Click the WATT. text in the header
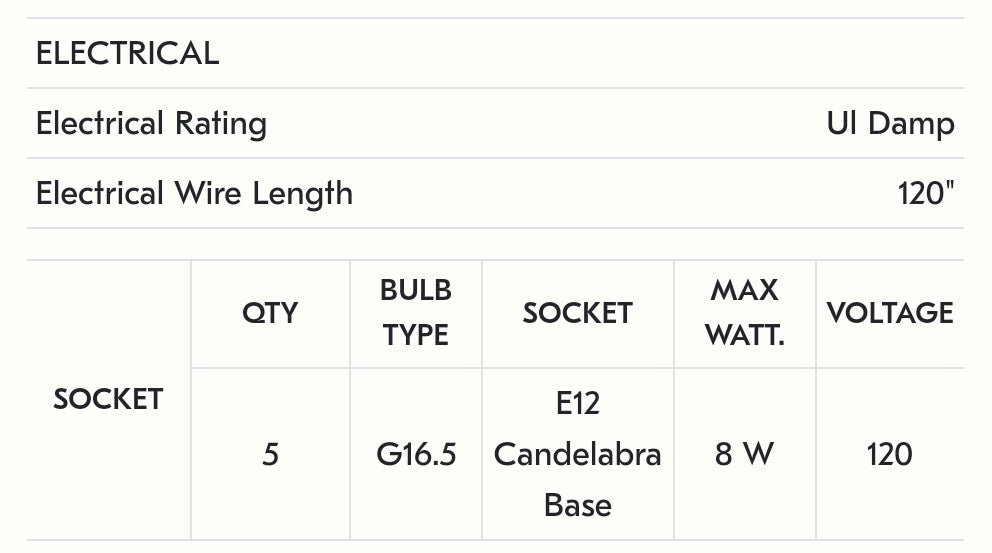992x553 pixels. 744,335
